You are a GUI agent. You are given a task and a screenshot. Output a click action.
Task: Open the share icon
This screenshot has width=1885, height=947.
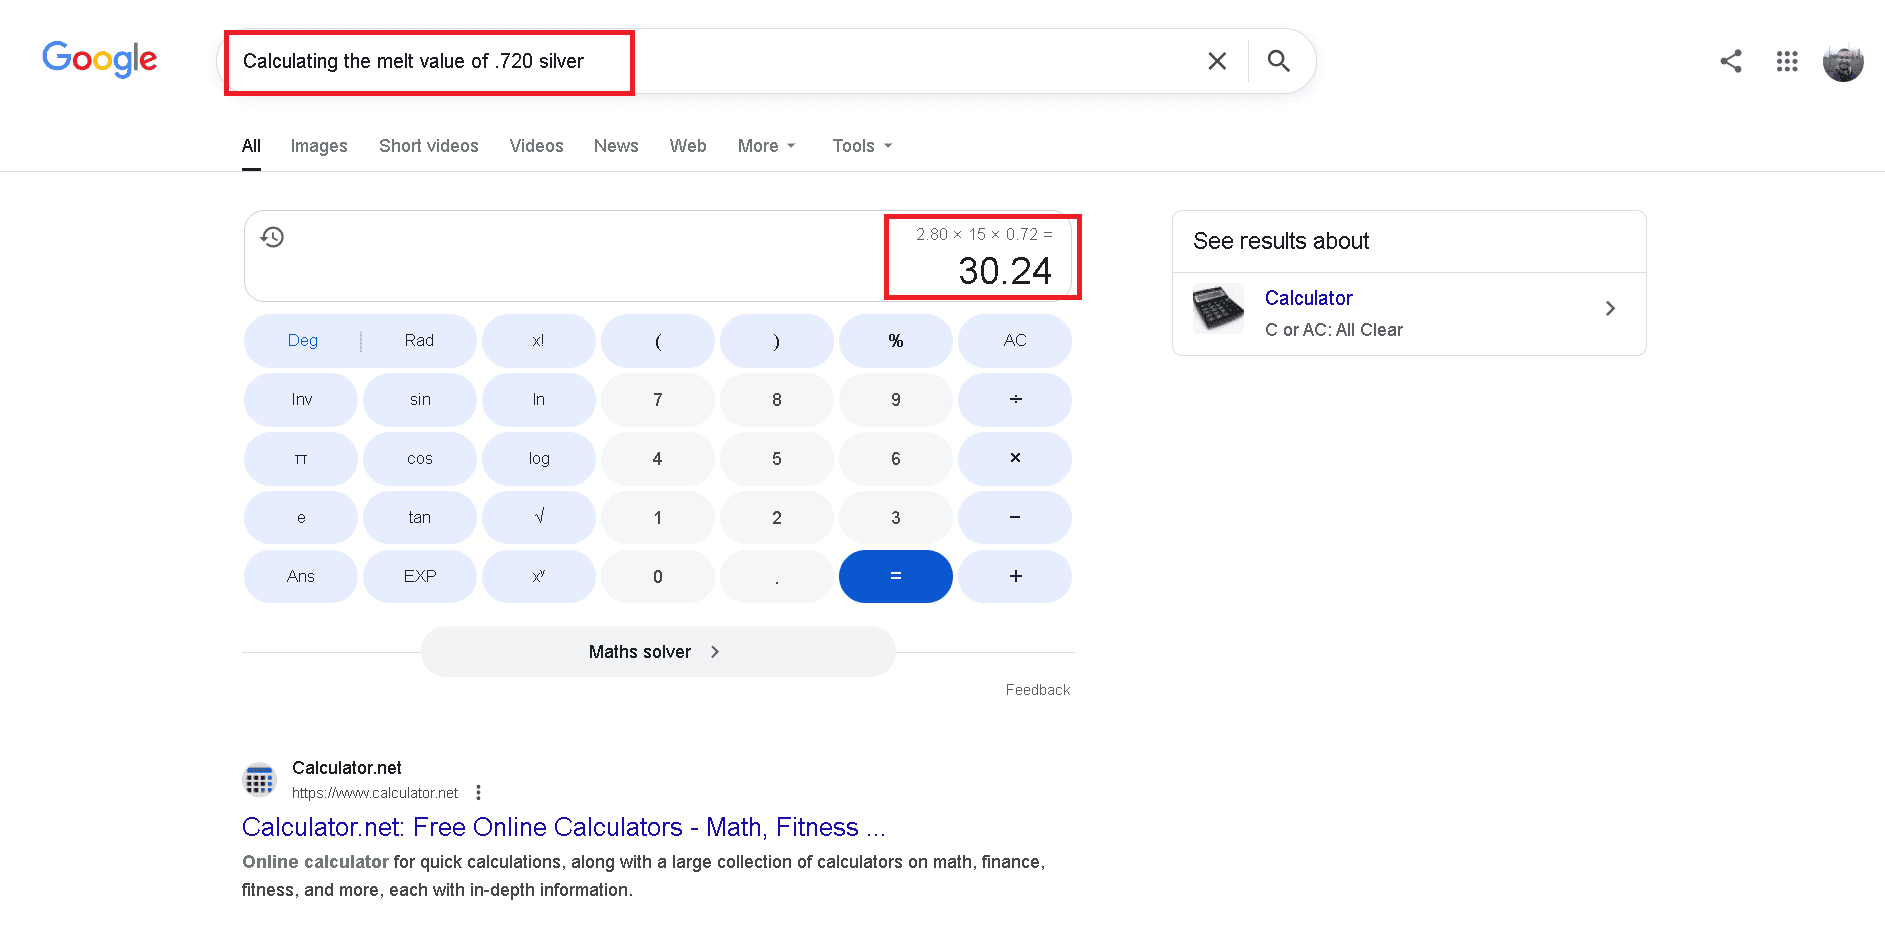[x=1731, y=61]
